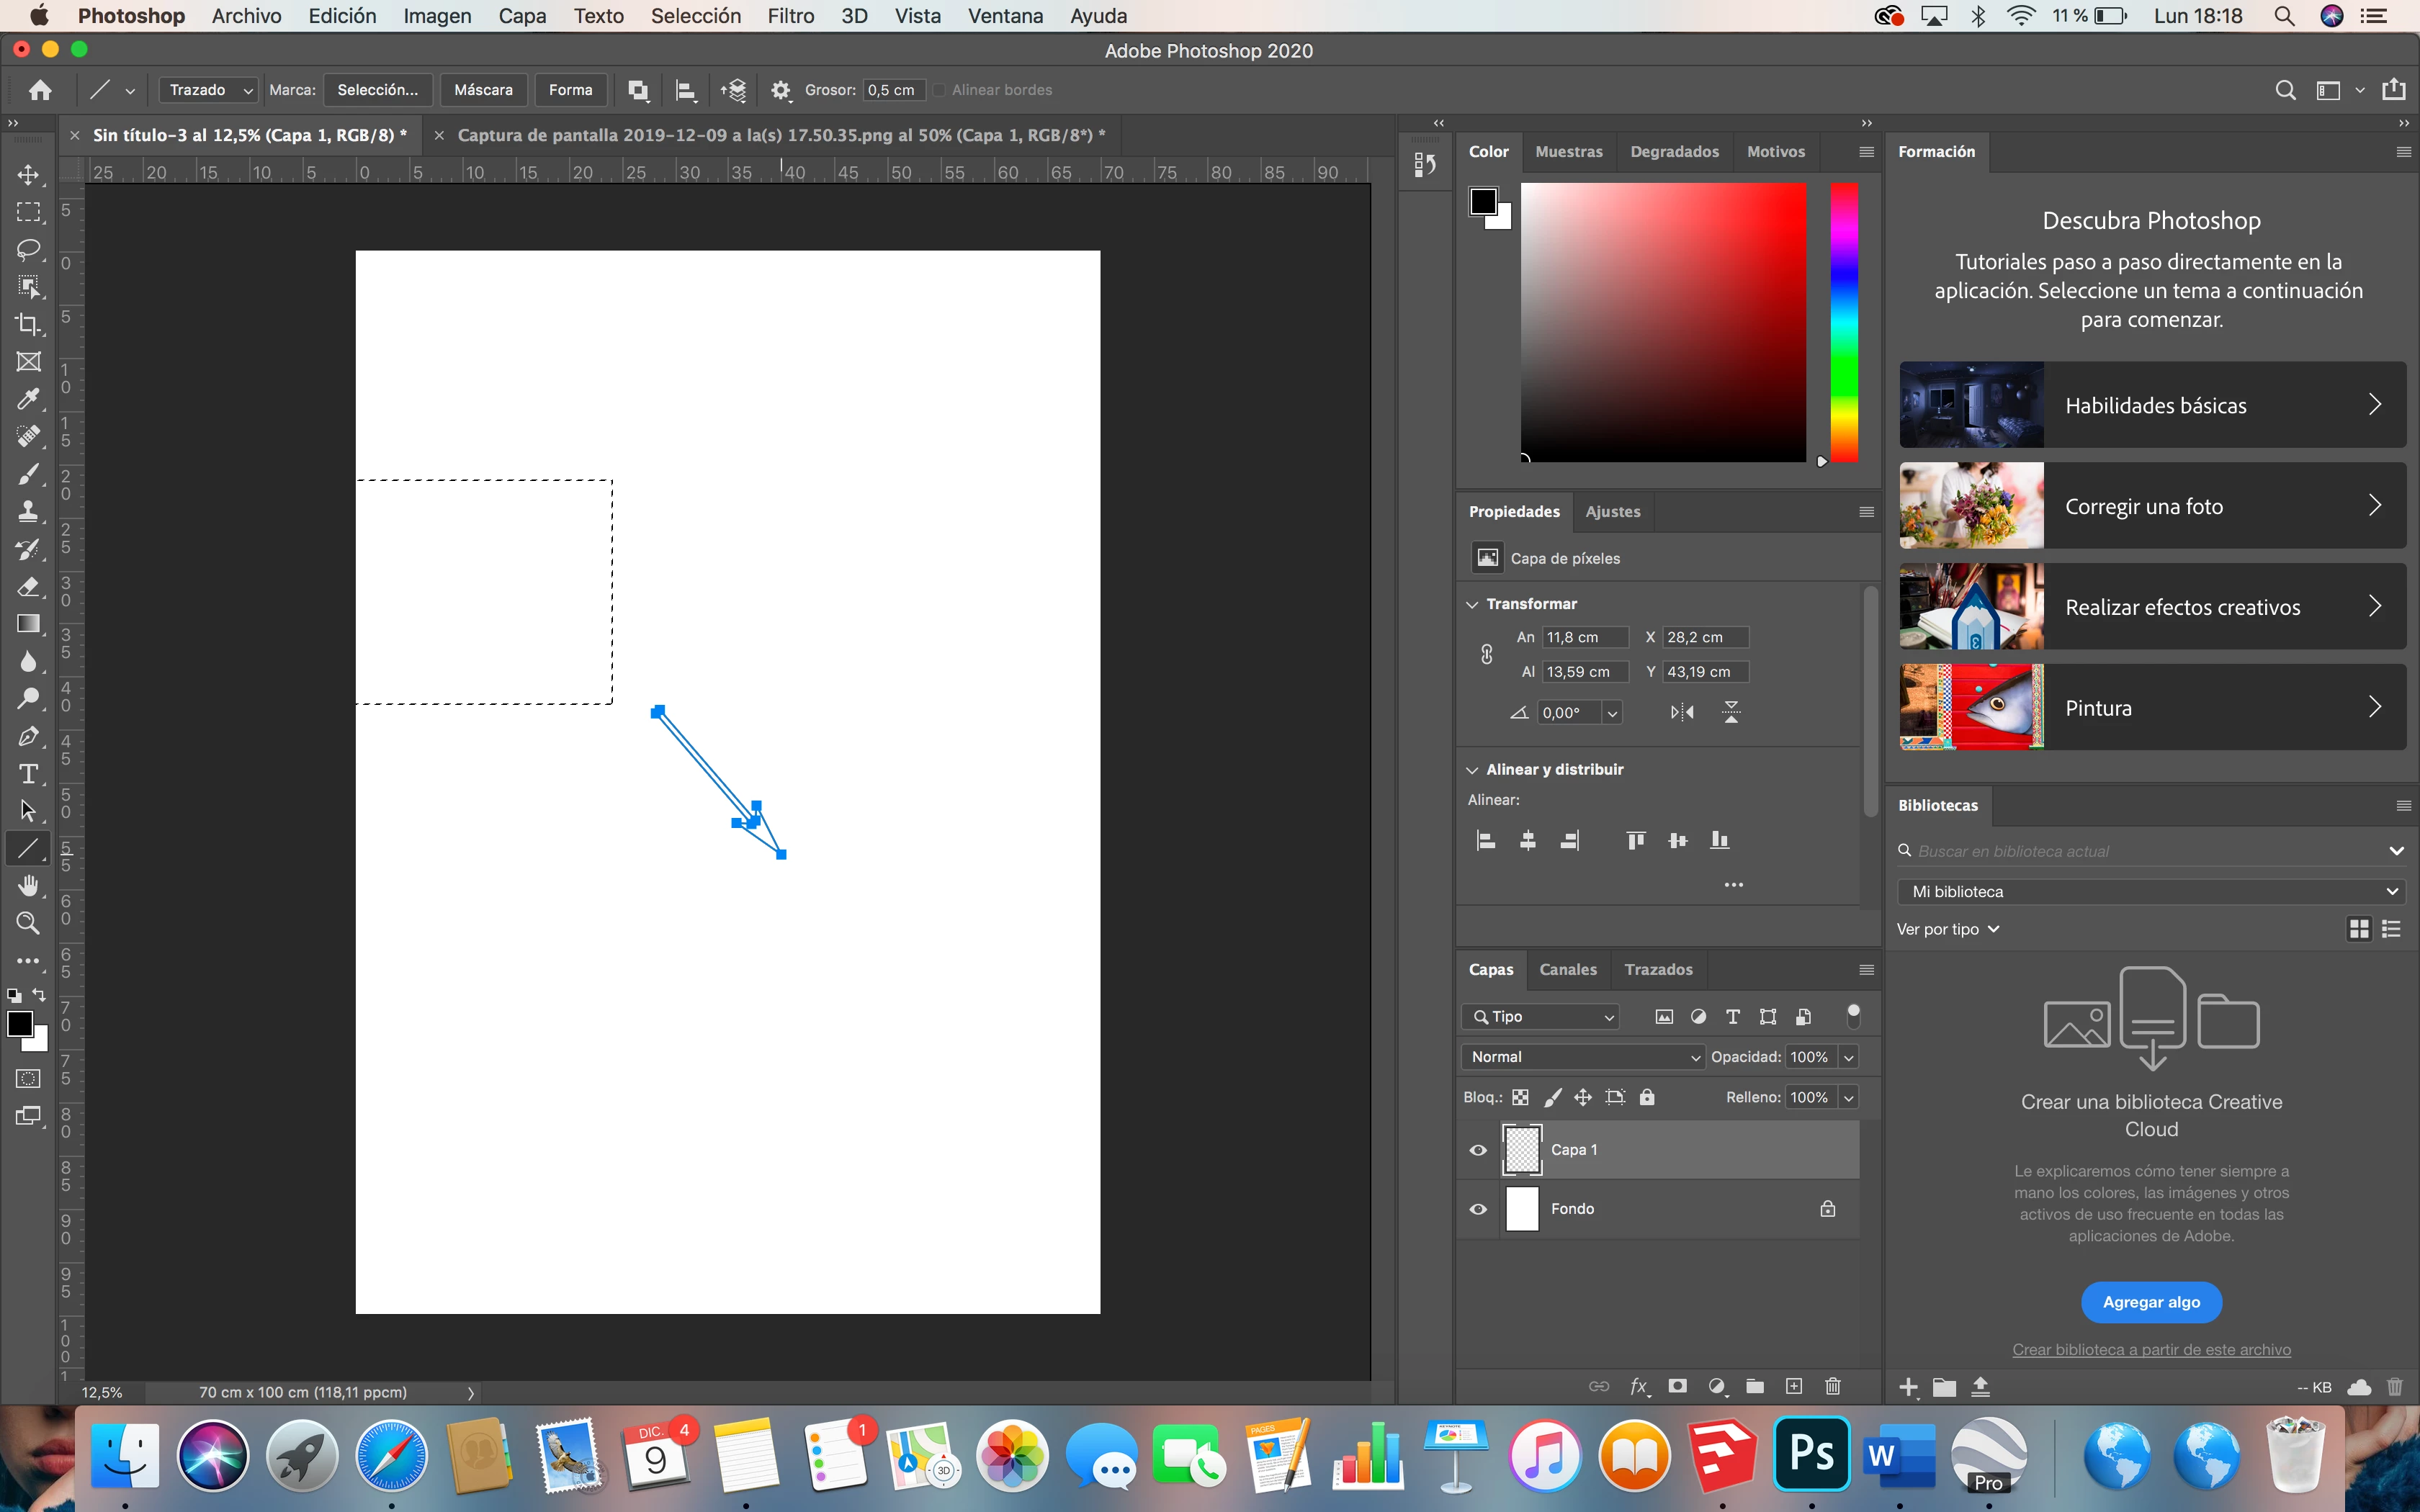Hide the Capa 1 layer

point(1478,1150)
